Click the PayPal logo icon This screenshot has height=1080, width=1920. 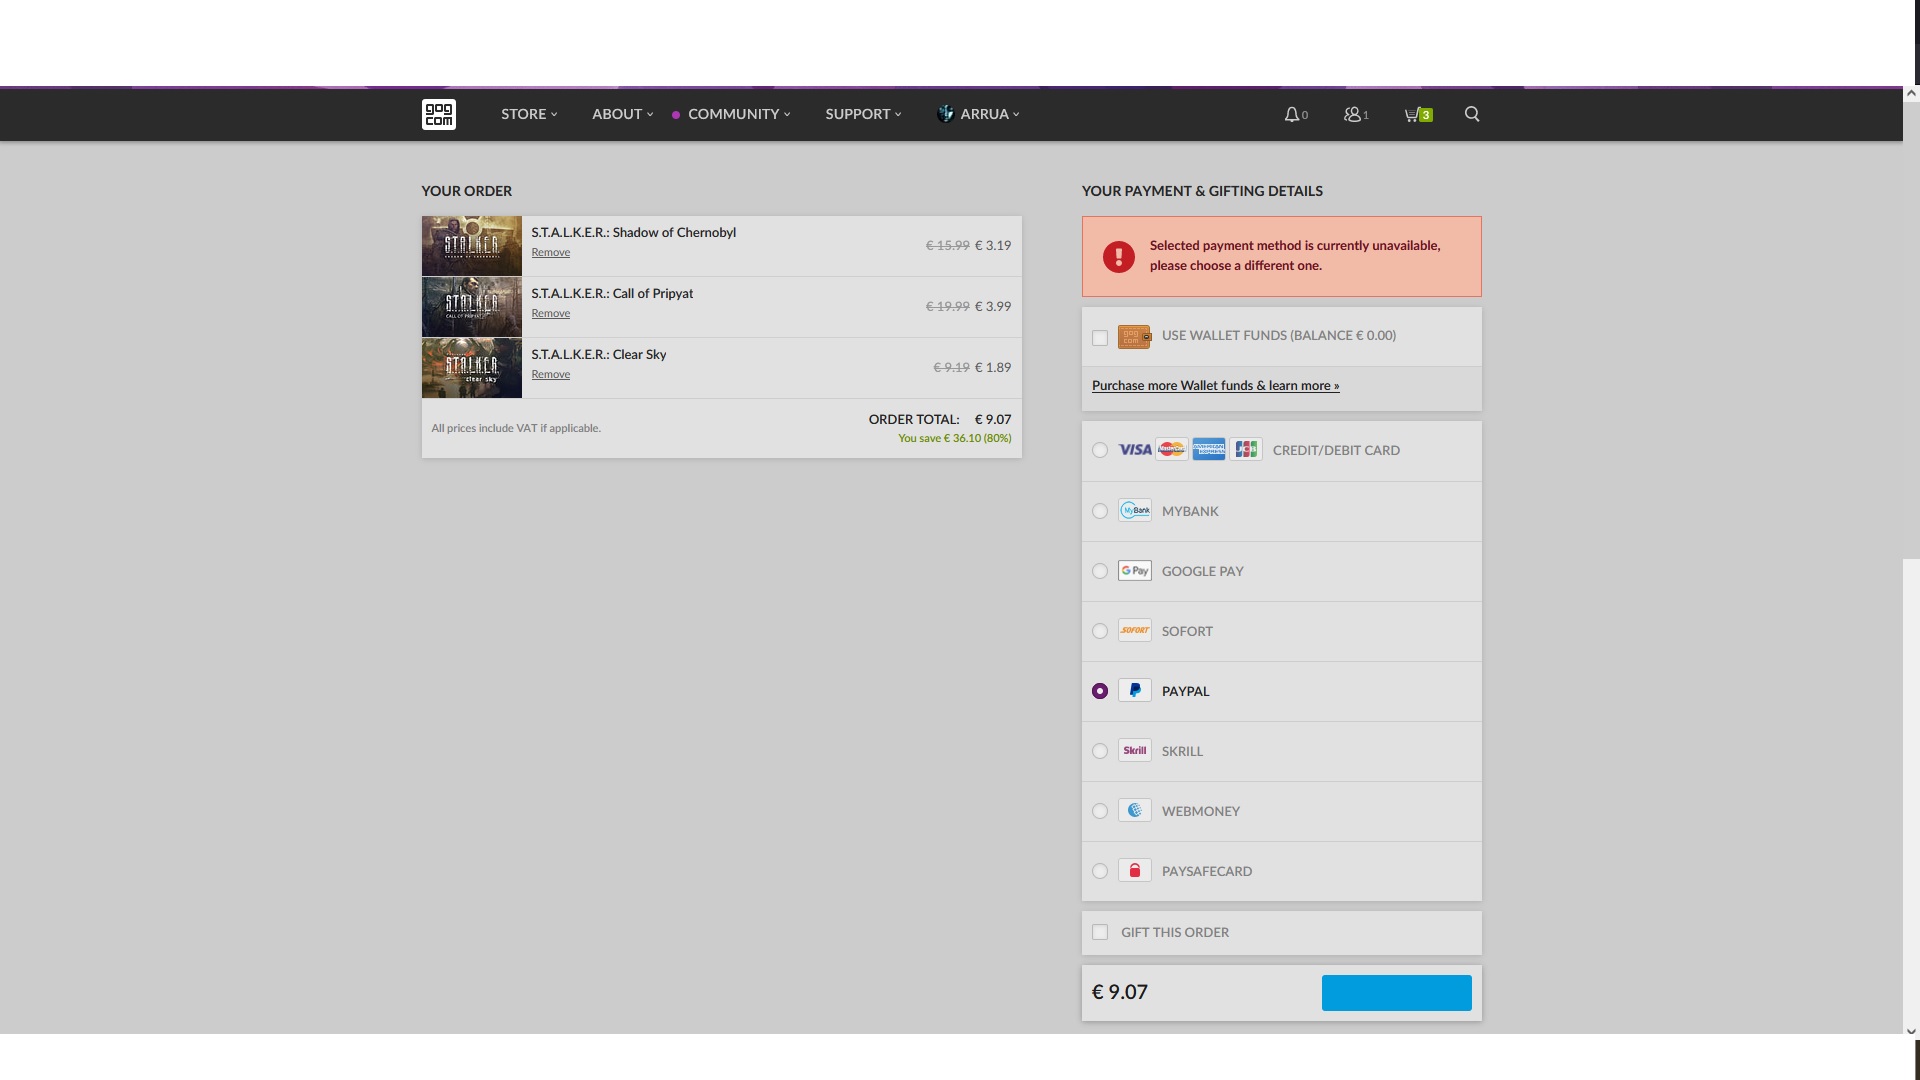coord(1135,690)
